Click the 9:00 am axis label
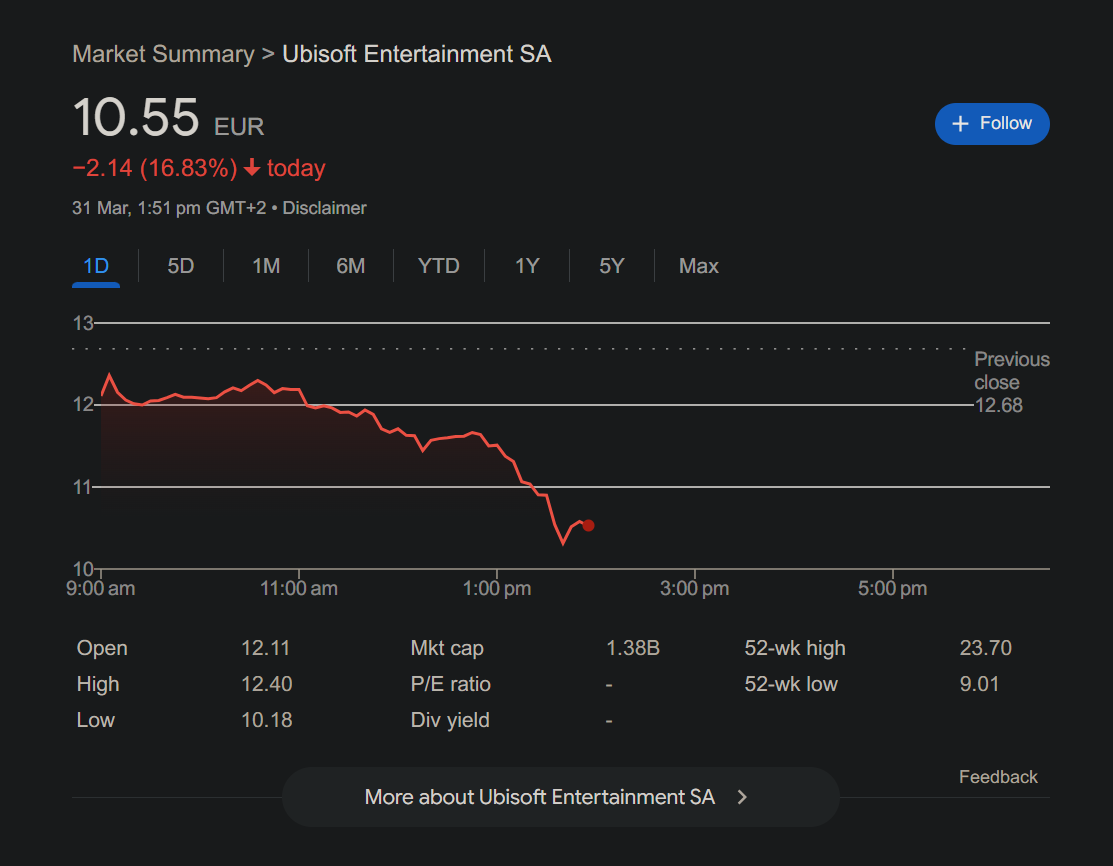Screen dimensions: 1113x866 [x=101, y=588]
